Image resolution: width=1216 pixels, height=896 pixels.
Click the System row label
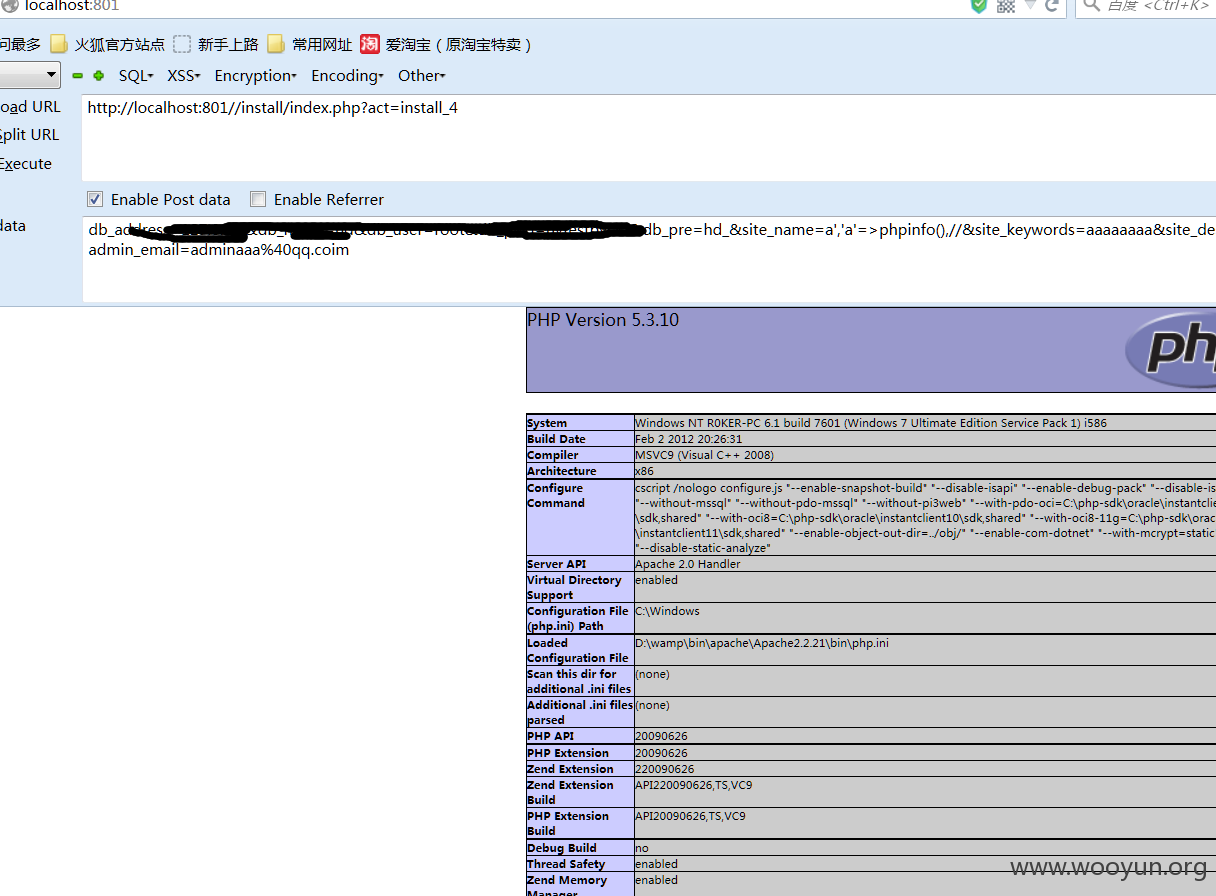[x=547, y=424]
